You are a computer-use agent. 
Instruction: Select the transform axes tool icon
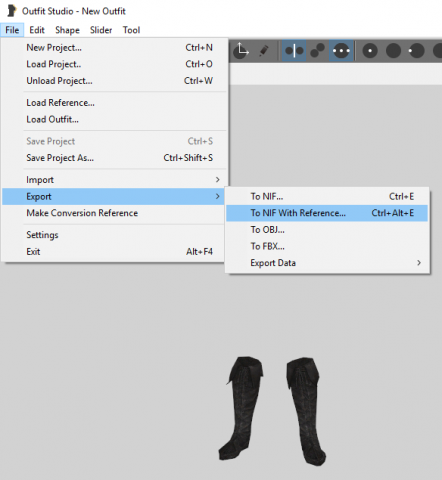point(241,51)
